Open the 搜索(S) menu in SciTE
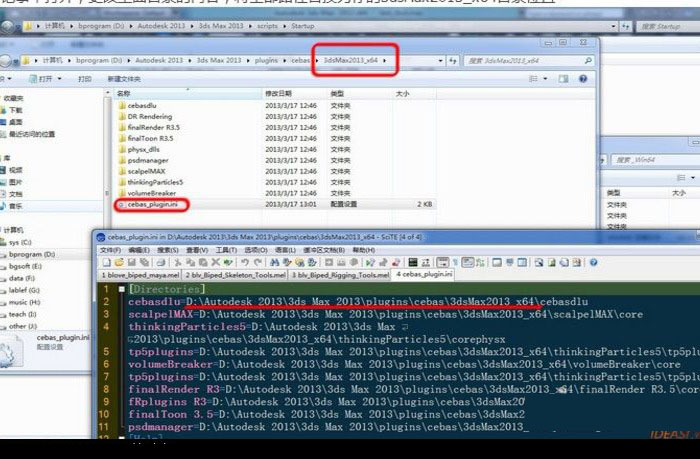The width and height of the screenshot is (700, 459). 168,250
